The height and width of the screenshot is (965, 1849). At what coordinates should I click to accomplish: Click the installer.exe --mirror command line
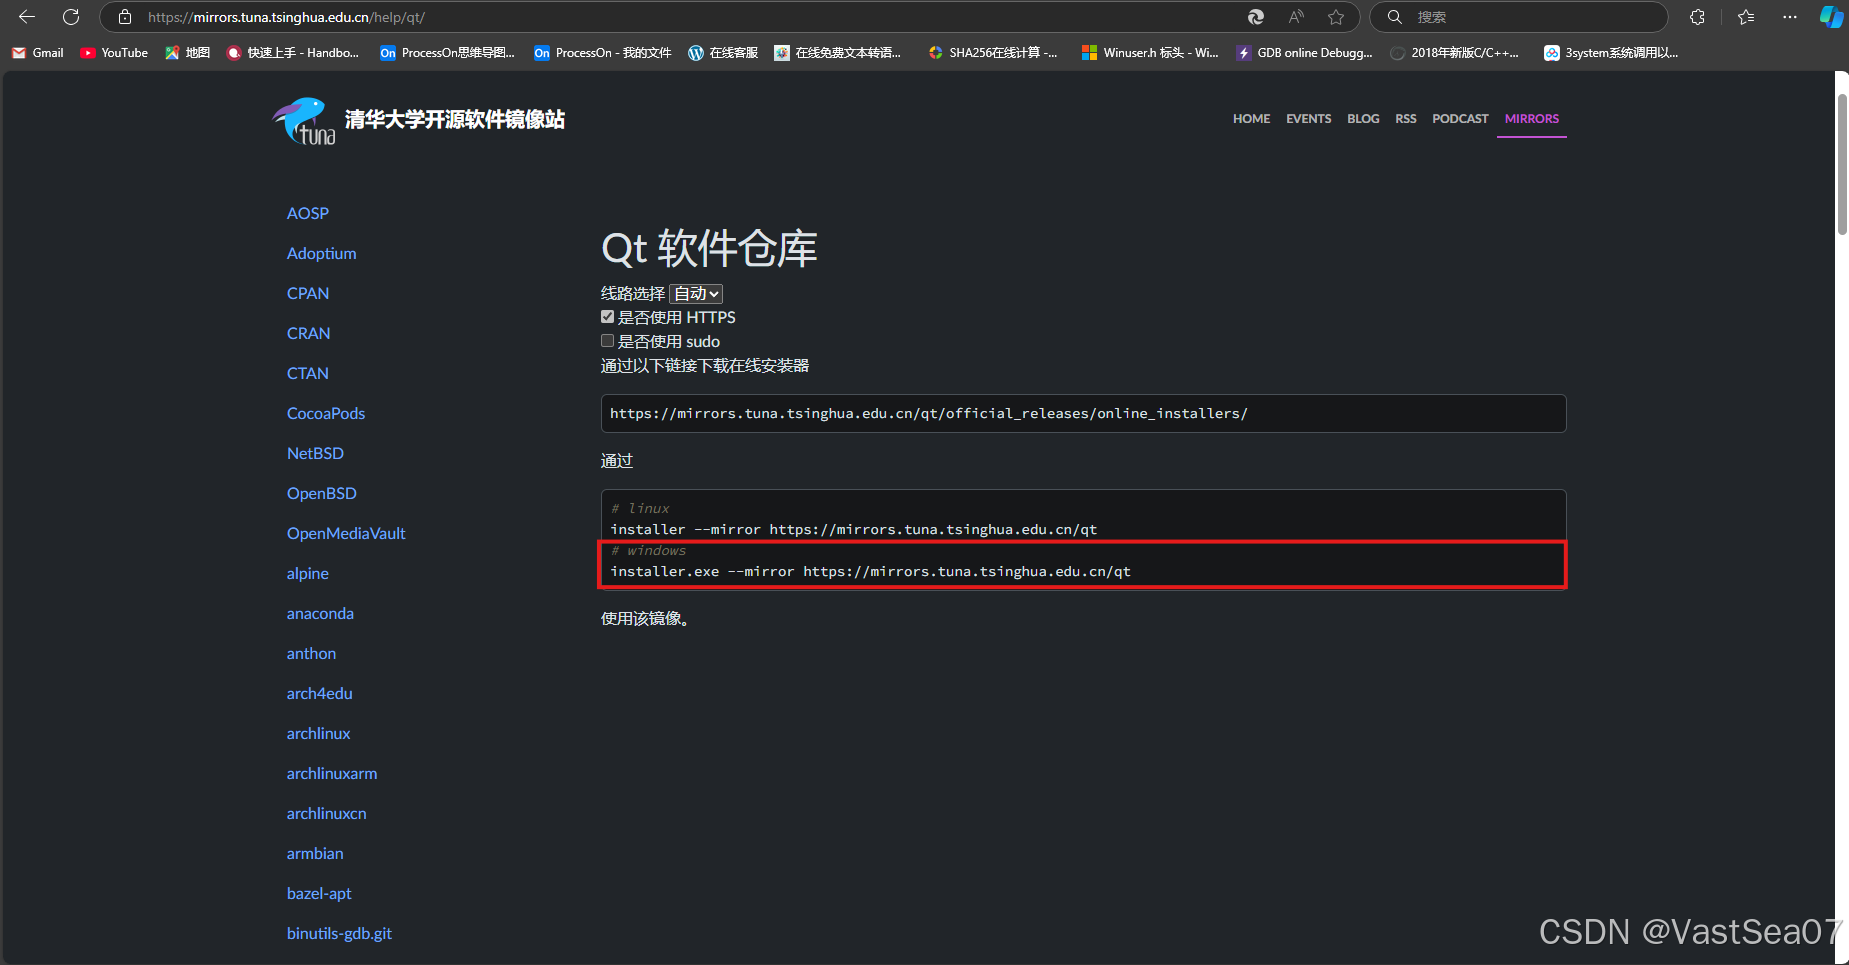(x=870, y=571)
